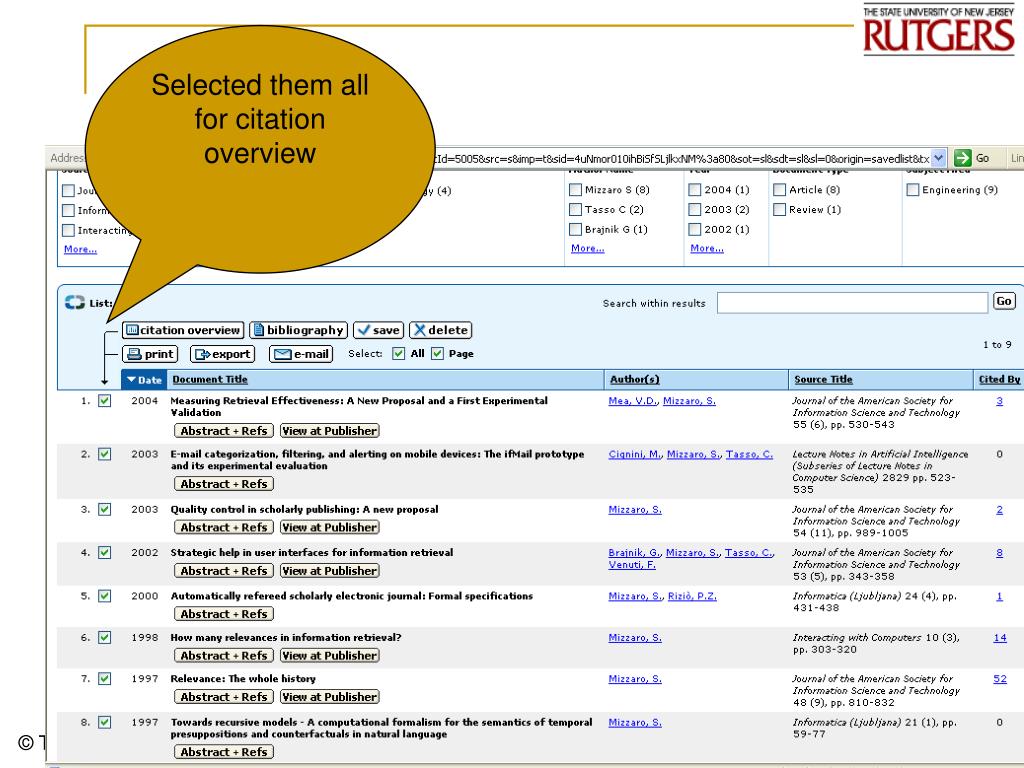Screen dimensions: 1024x768
Task: Open Abstract + Refs for Relevance whole history
Action: pyautogui.click(x=223, y=697)
